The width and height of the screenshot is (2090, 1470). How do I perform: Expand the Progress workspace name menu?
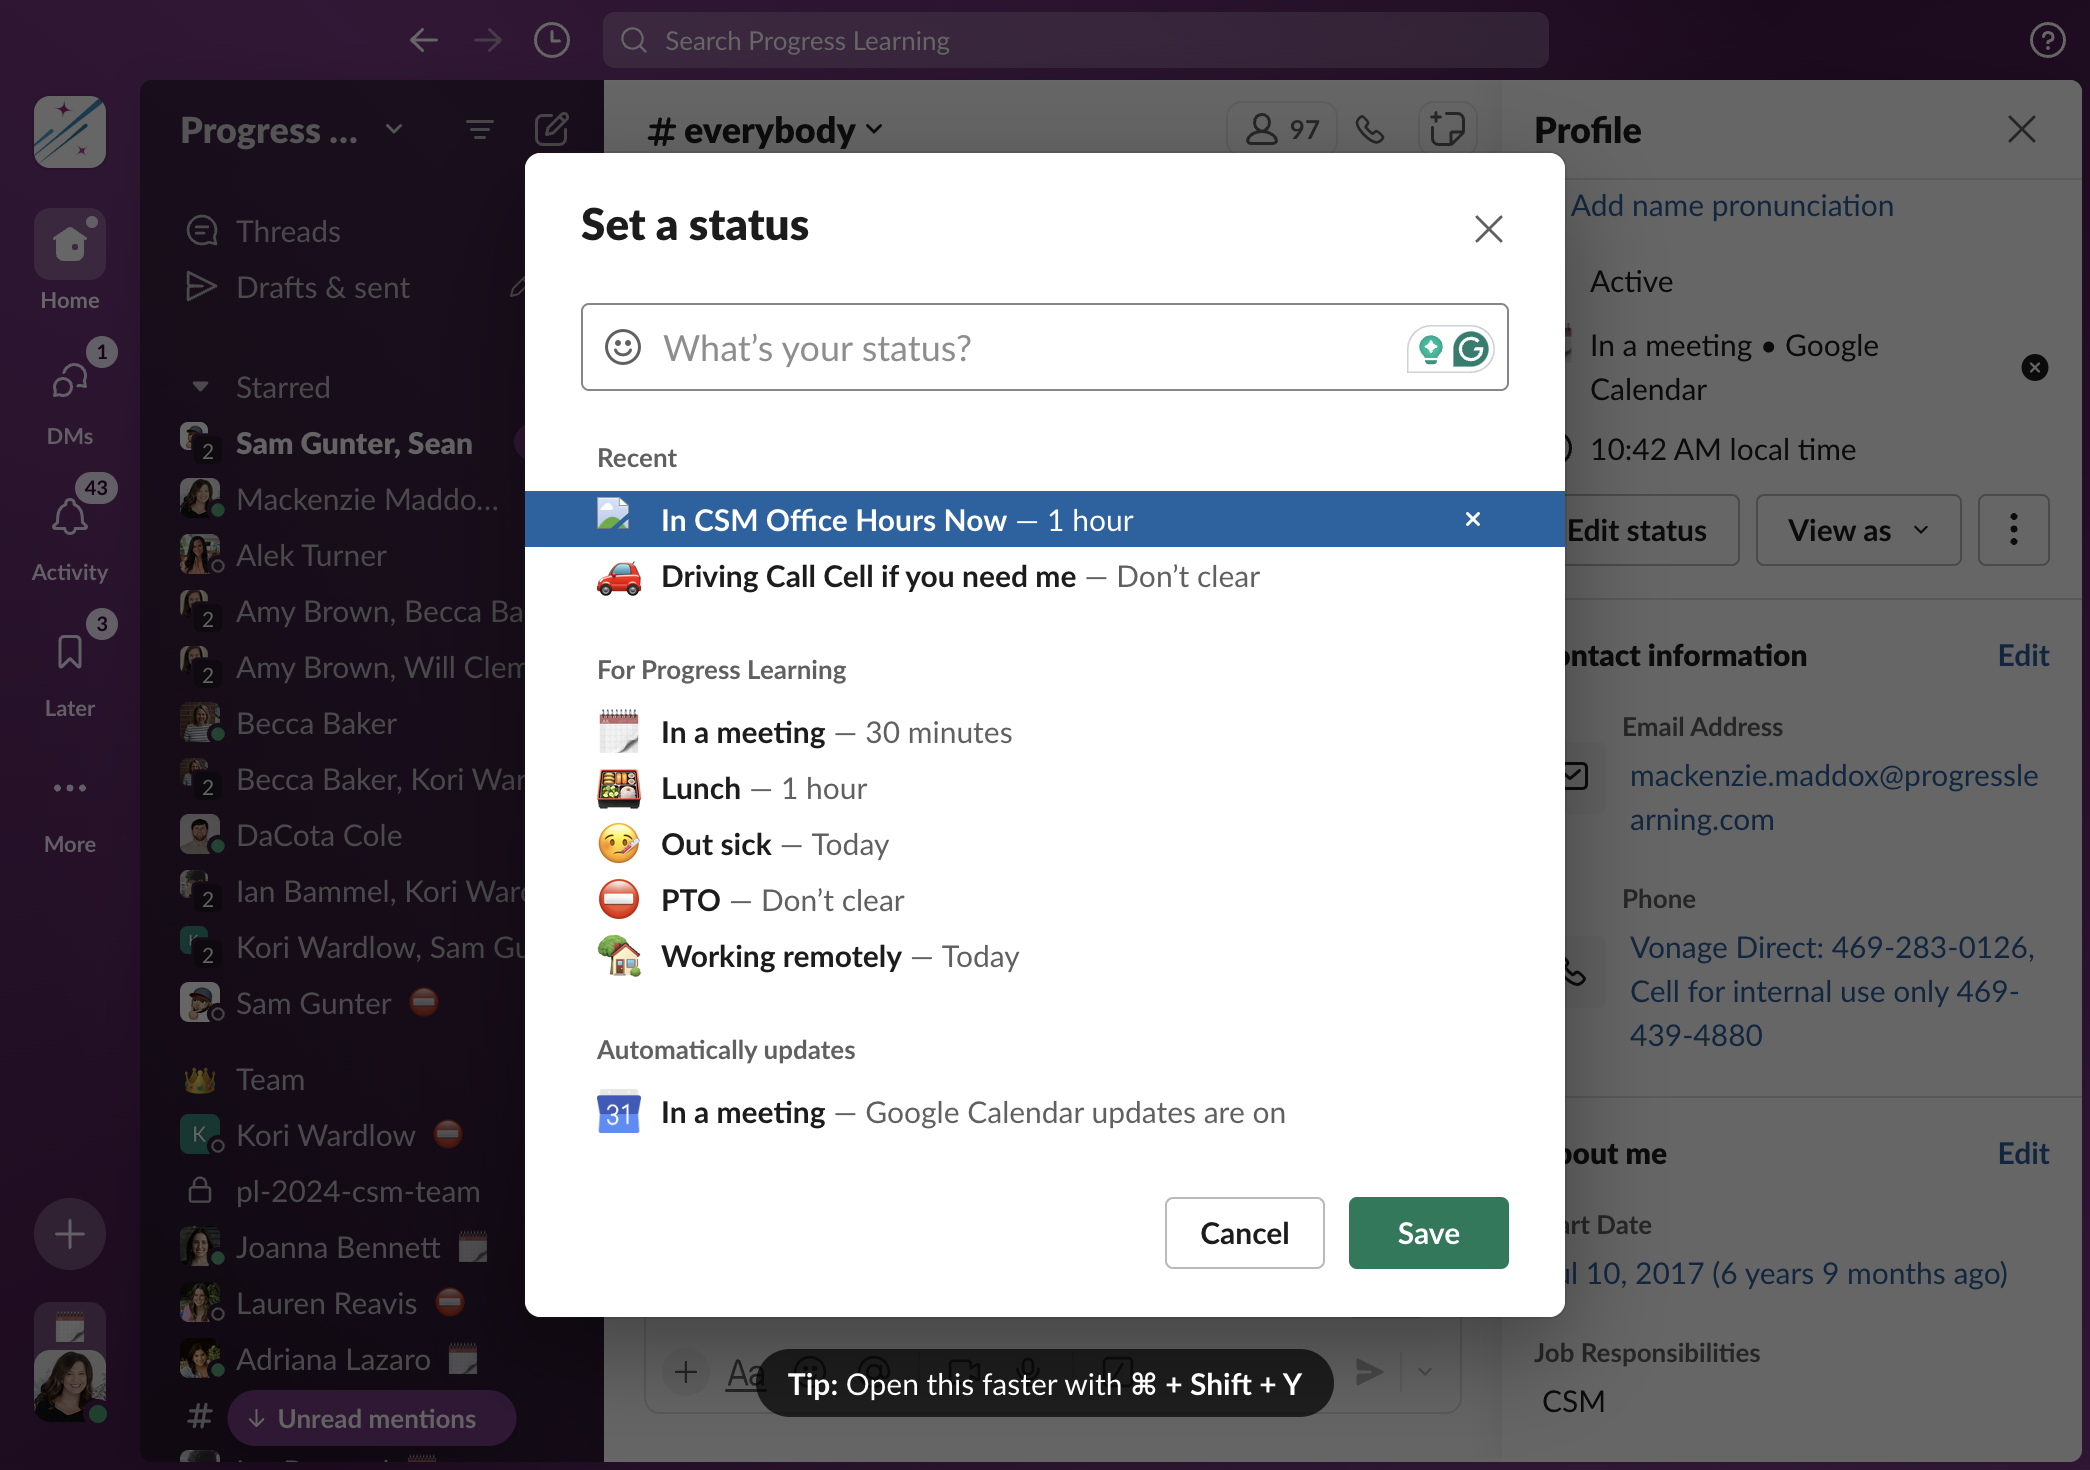[x=292, y=130]
